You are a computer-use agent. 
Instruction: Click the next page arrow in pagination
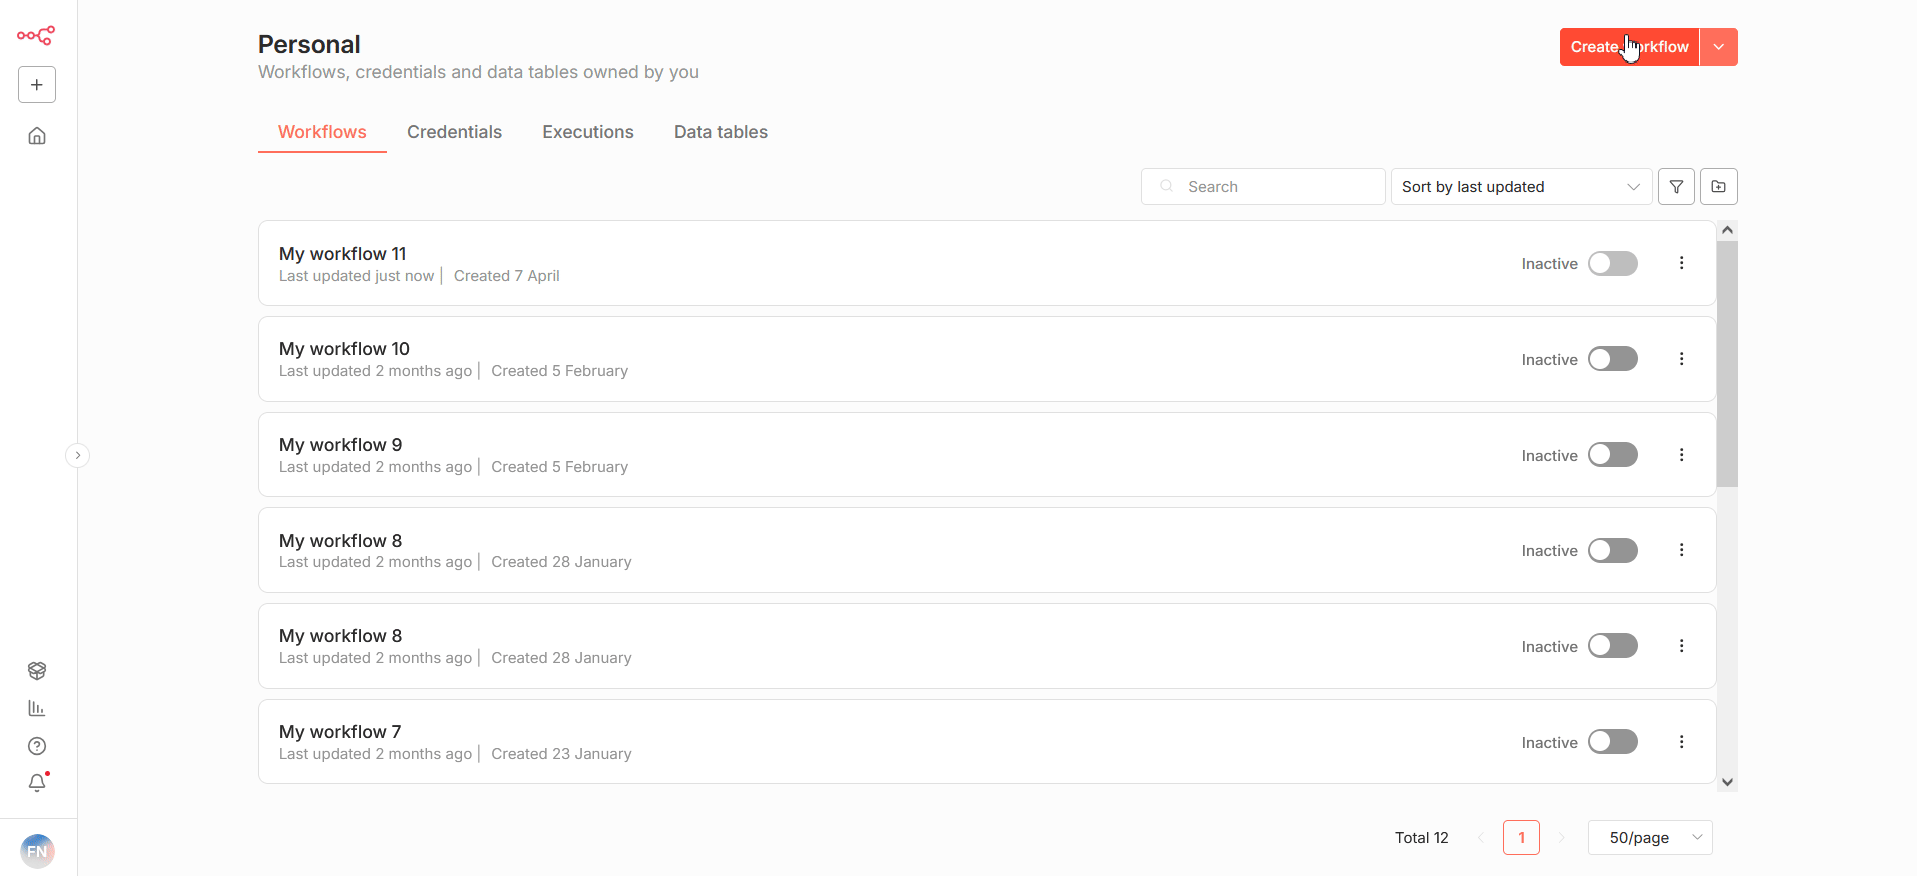1561,838
